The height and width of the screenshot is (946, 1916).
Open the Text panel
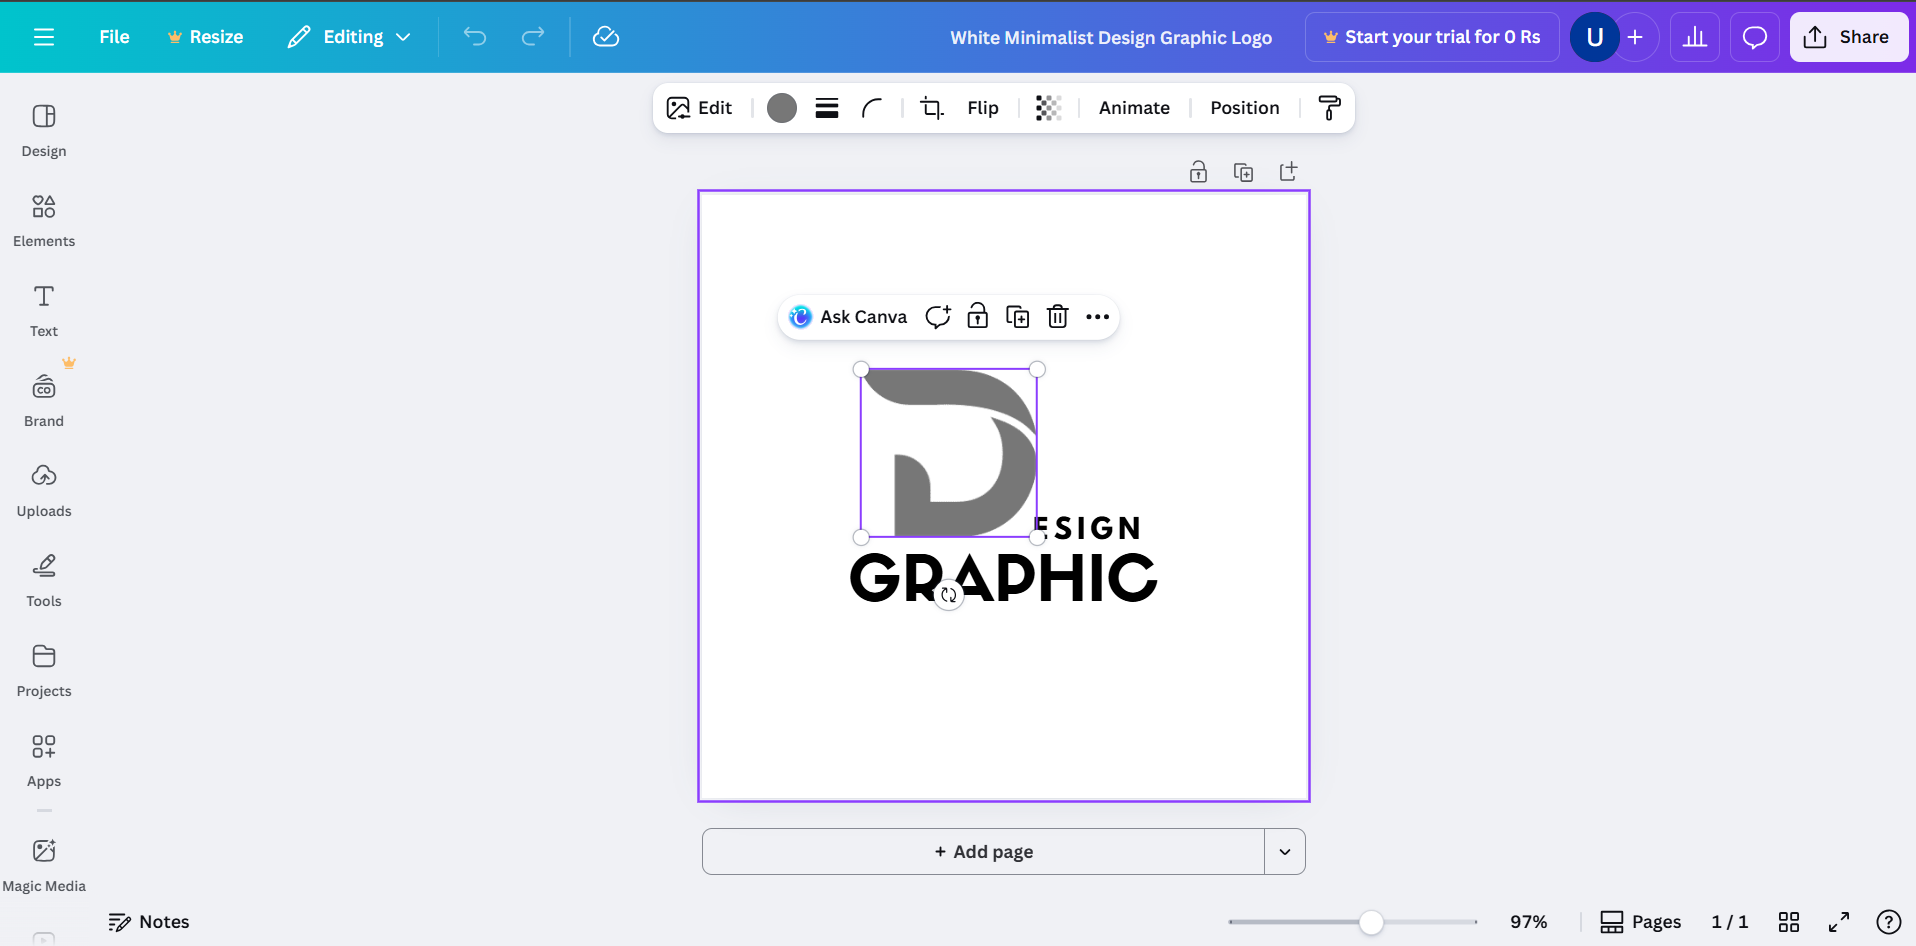(43, 309)
